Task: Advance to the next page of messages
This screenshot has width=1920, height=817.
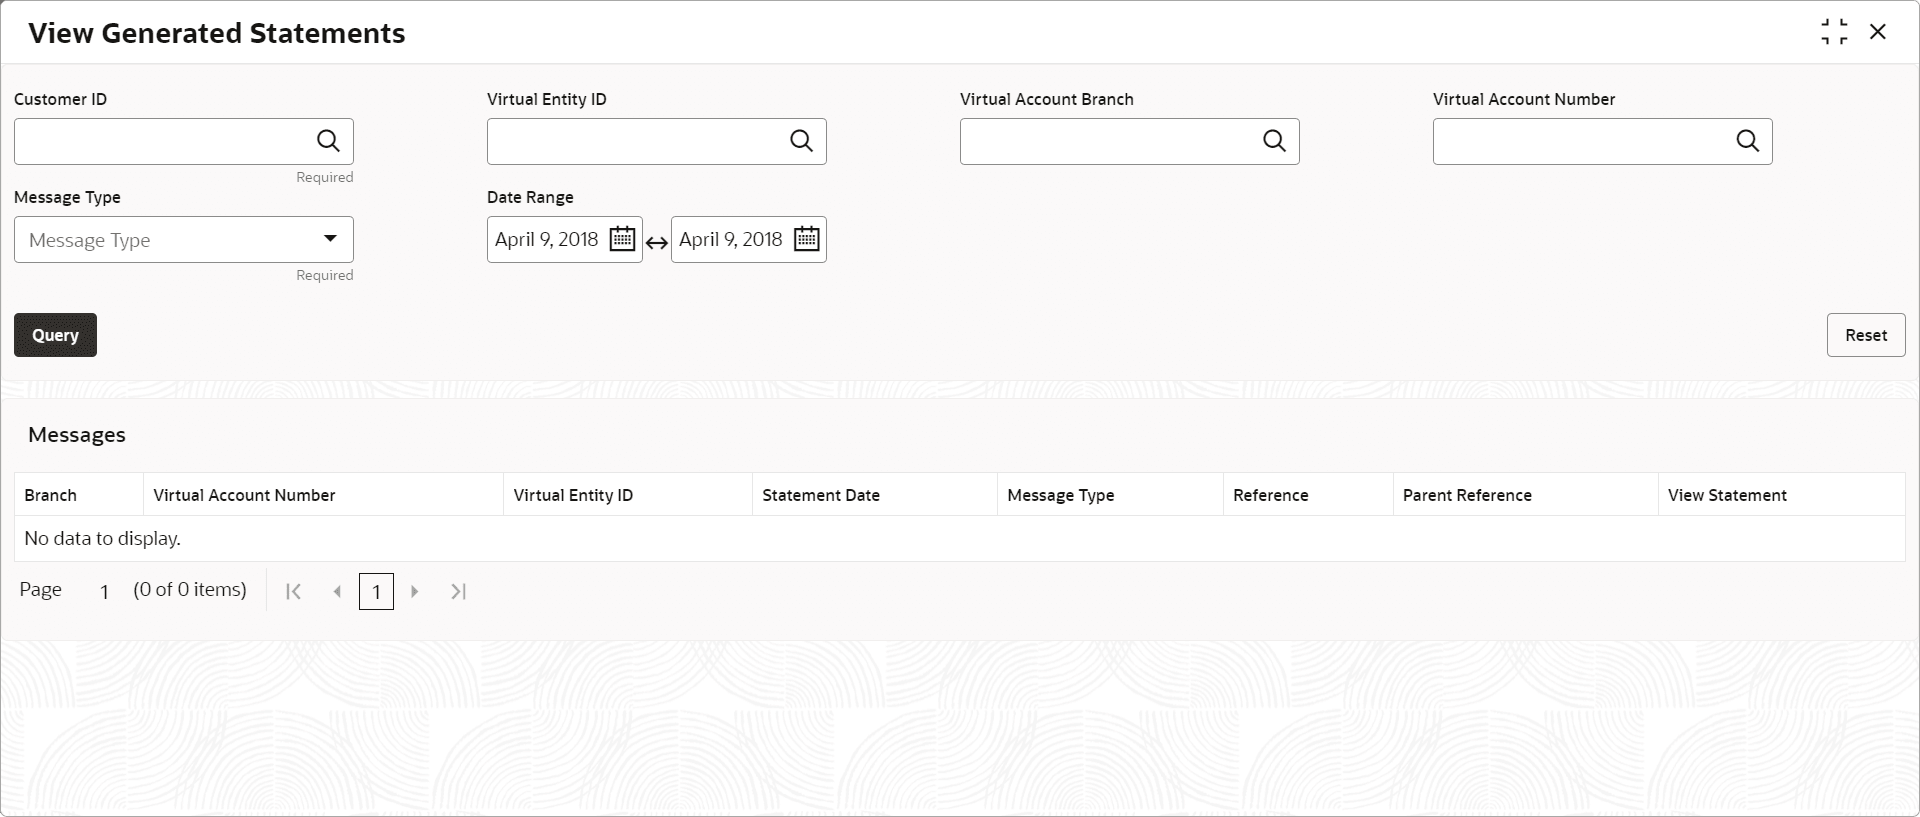Action: [x=414, y=591]
